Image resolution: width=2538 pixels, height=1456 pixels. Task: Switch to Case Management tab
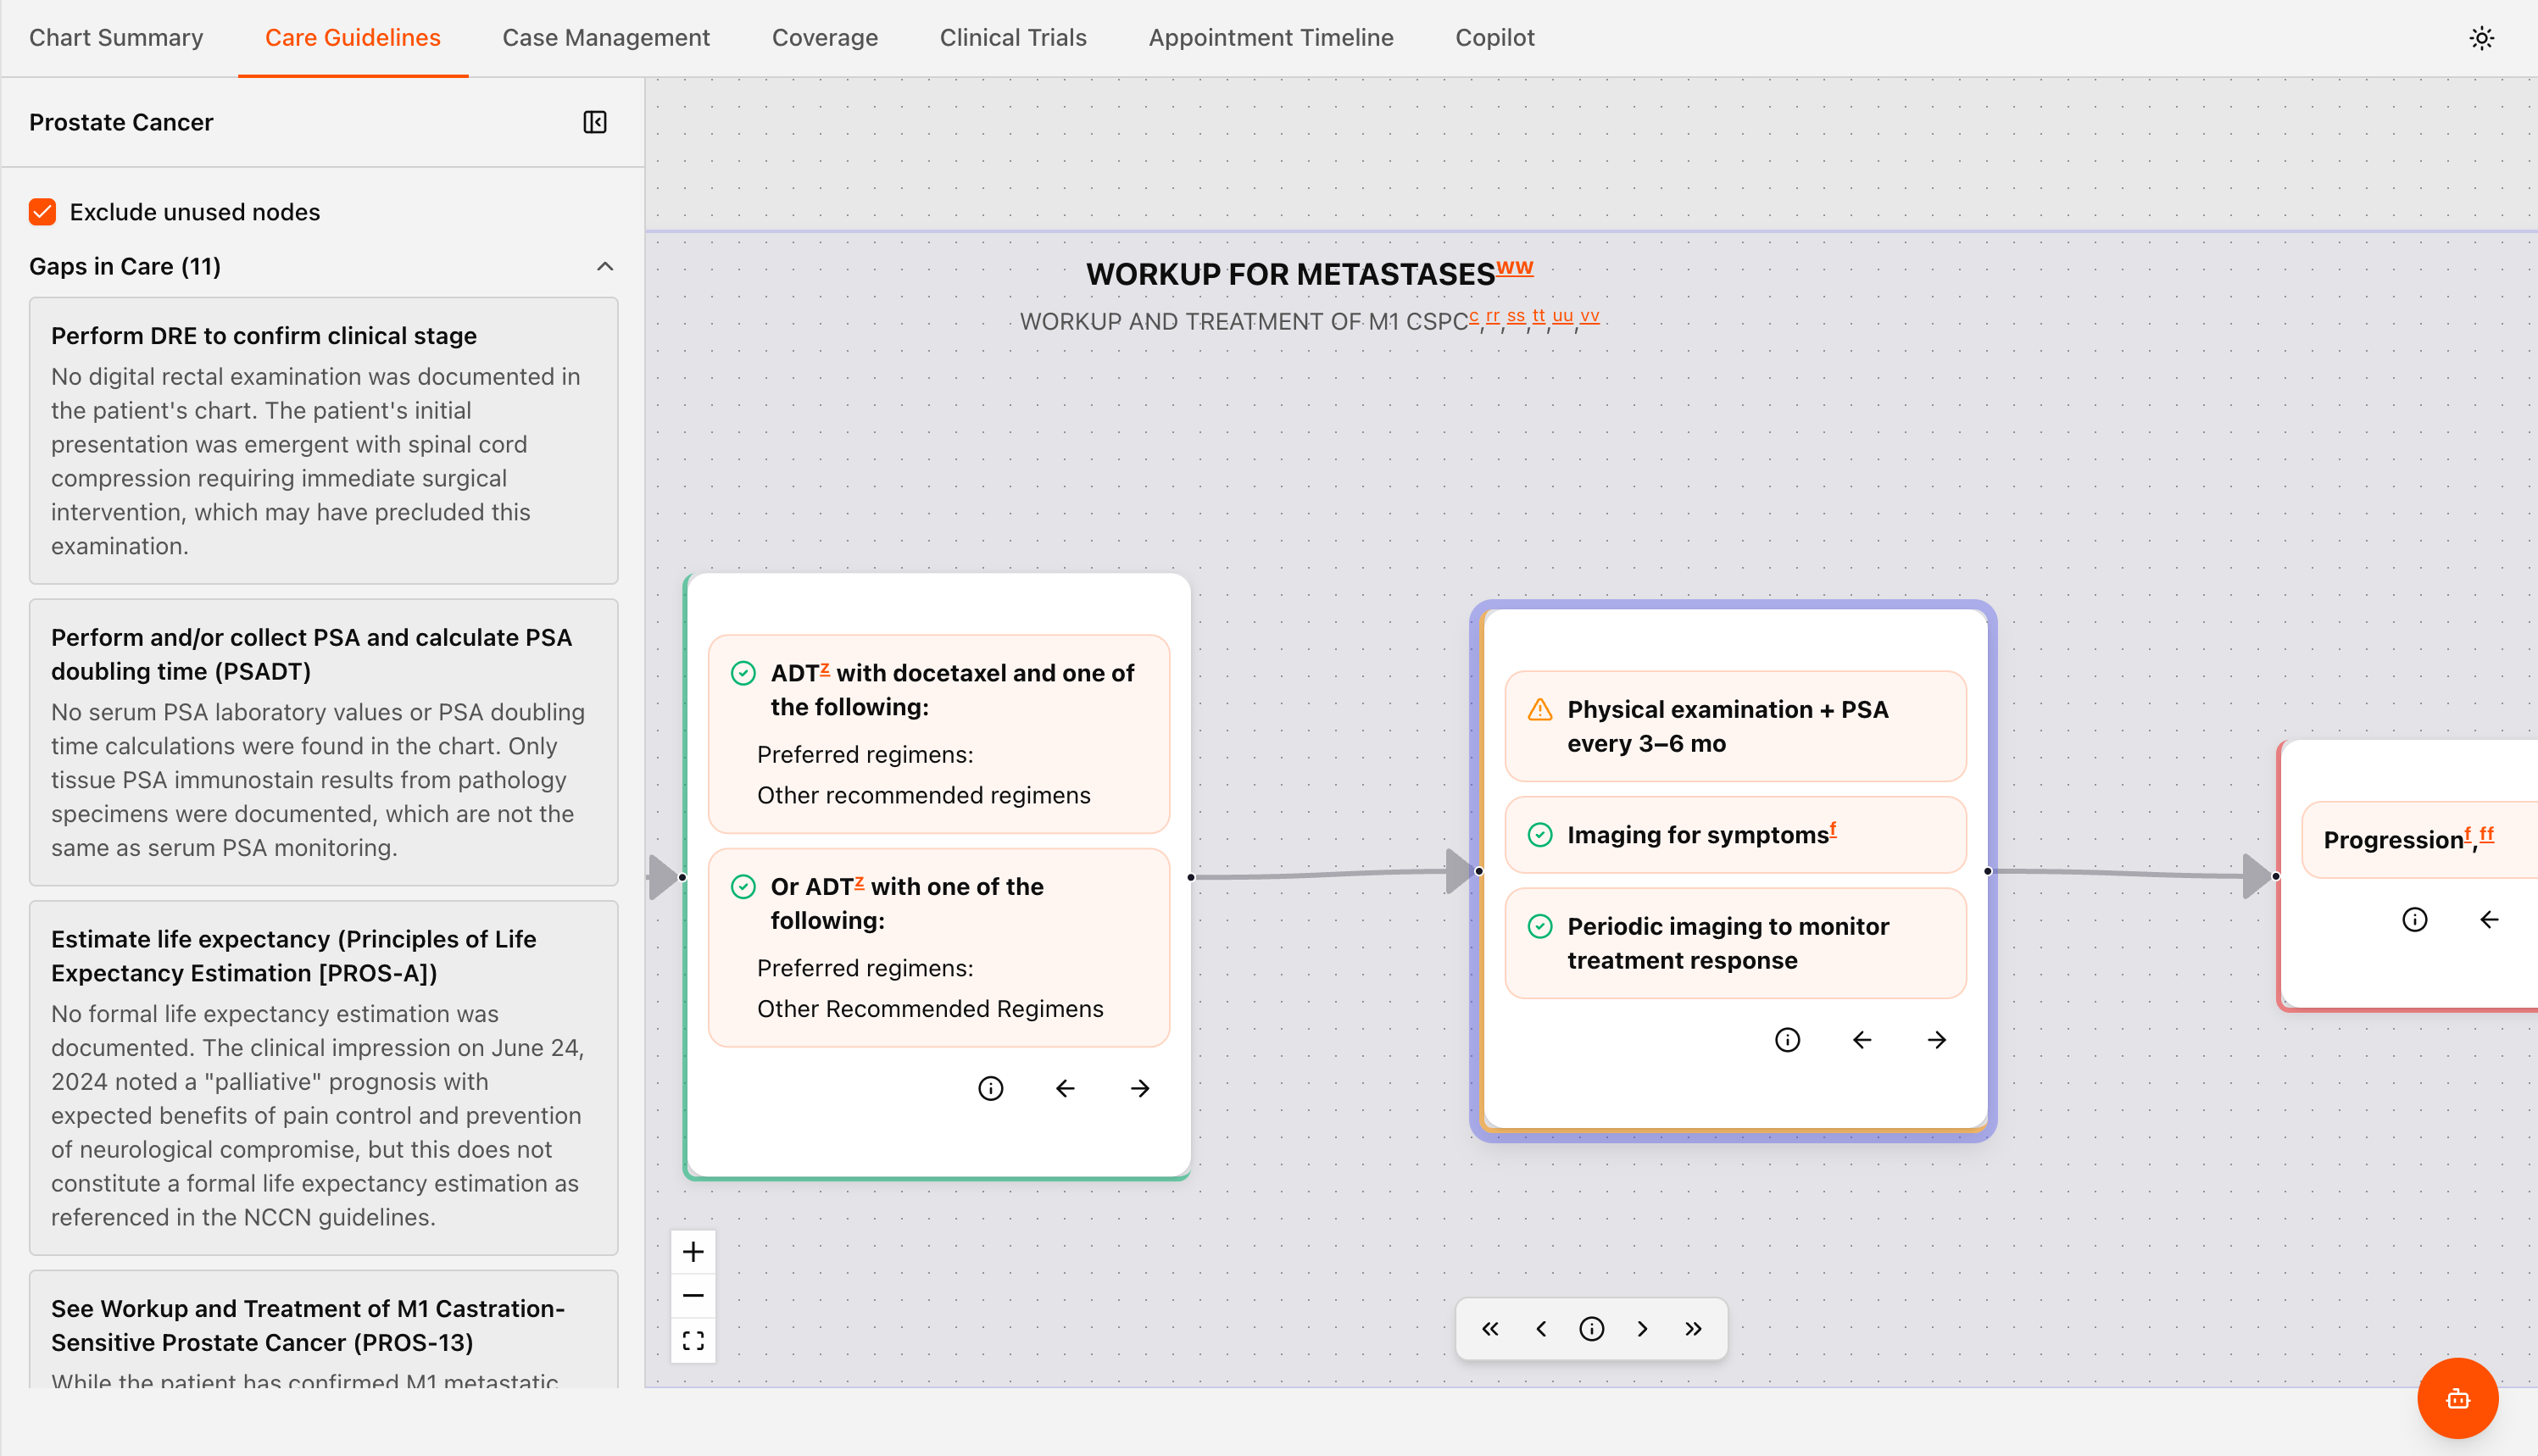tap(606, 37)
